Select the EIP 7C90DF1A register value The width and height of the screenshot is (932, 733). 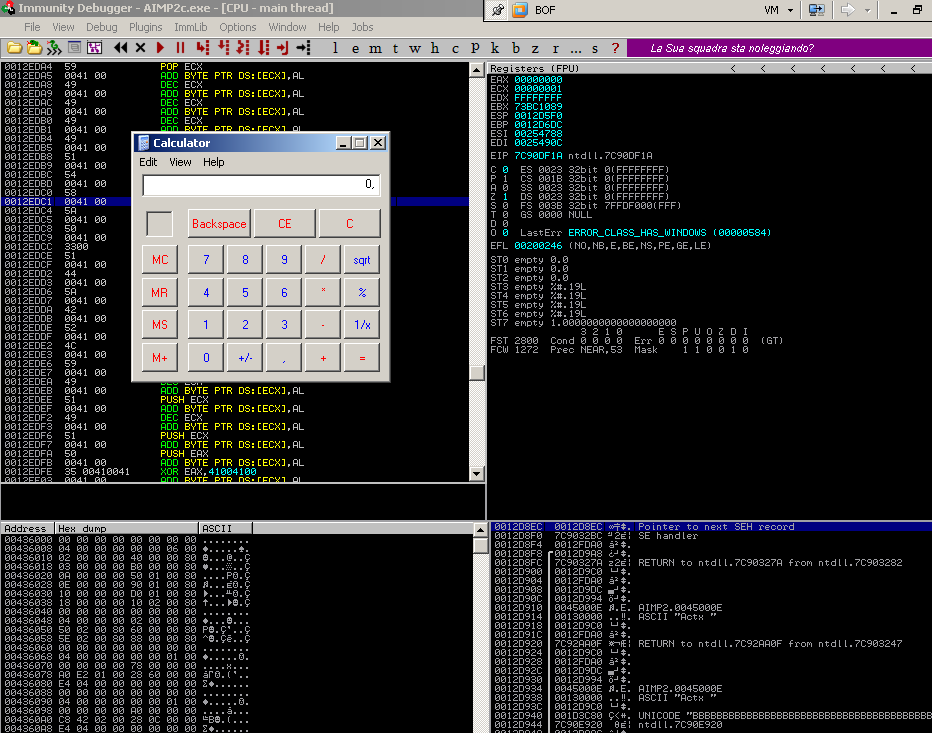pyautogui.click(x=538, y=156)
